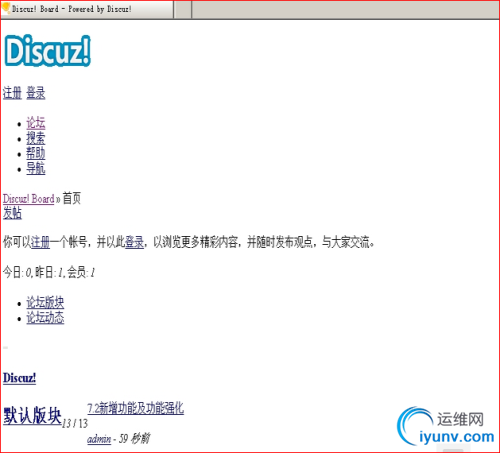Screen dimensions: 500x453
Task: Click the 59 秒前 timestamp
Action: tap(134, 438)
